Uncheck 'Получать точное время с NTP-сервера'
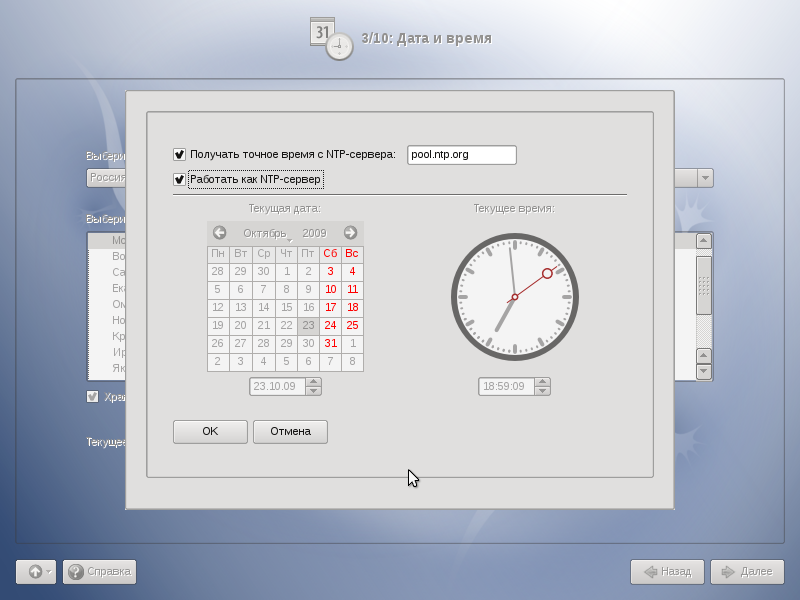 pos(180,155)
